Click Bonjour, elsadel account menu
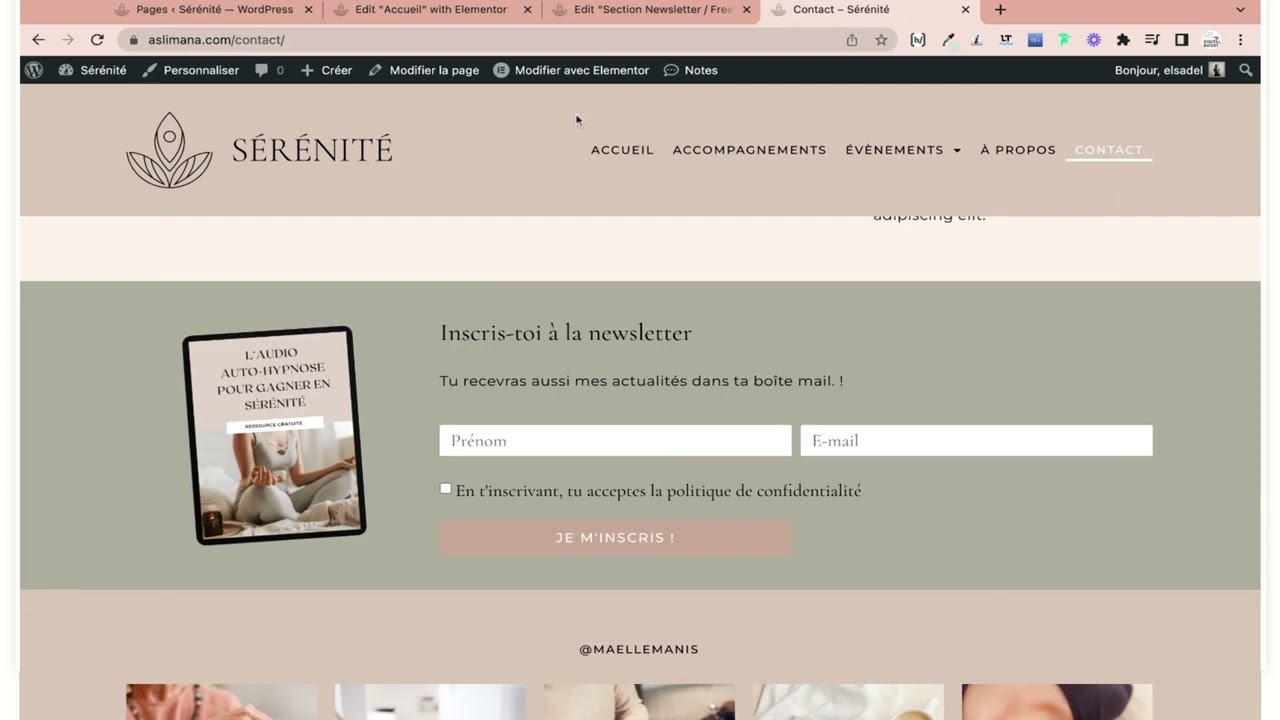 [x=1169, y=70]
